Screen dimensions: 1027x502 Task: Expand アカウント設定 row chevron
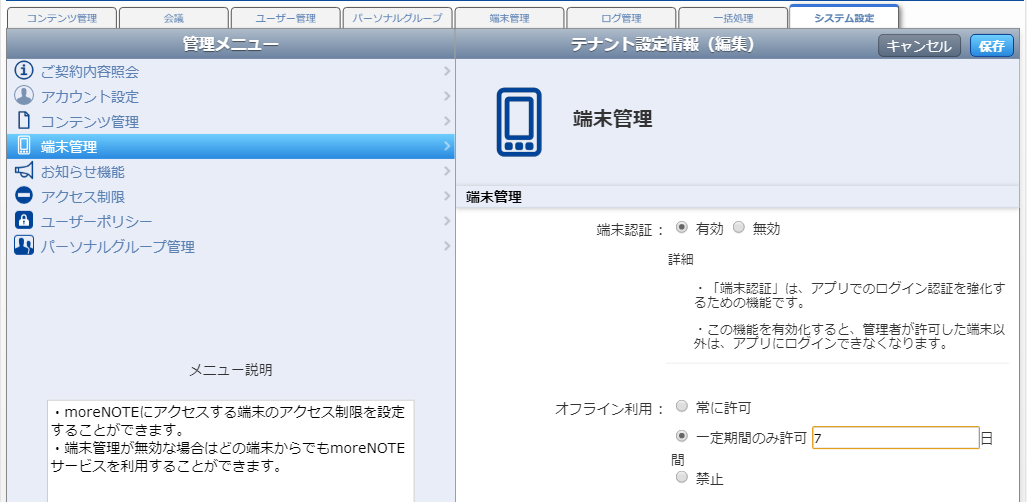pyautogui.click(x=447, y=96)
